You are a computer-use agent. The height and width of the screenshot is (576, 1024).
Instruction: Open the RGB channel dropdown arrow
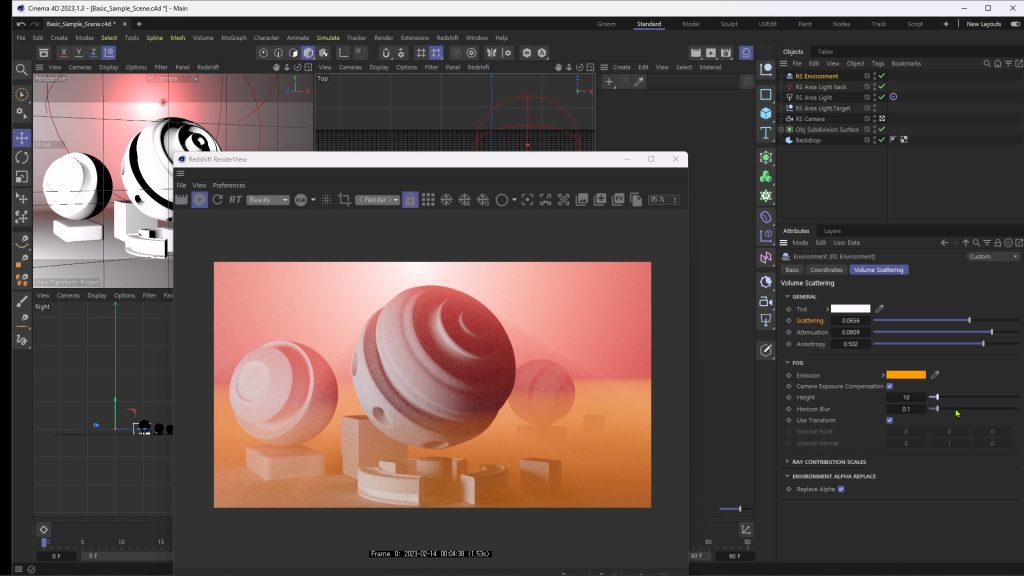coord(313,200)
